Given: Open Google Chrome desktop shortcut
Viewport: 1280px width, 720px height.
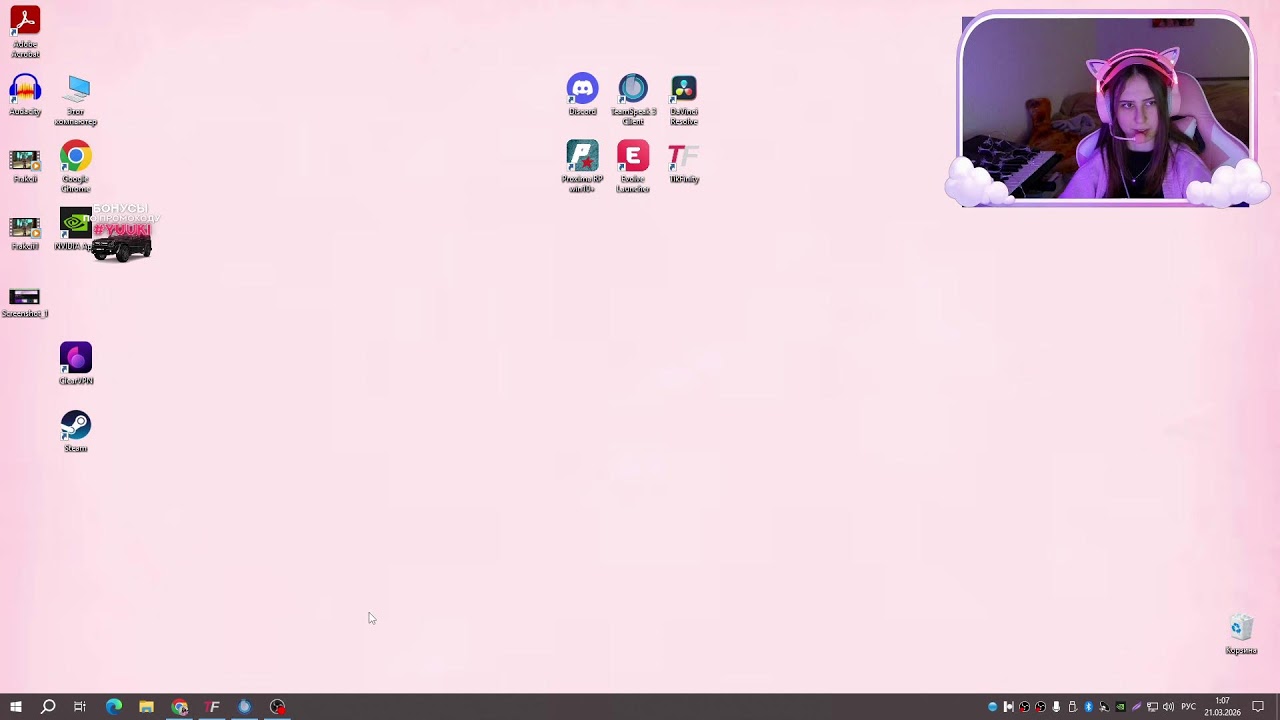Looking at the screenshot, I should pos(76,167).
